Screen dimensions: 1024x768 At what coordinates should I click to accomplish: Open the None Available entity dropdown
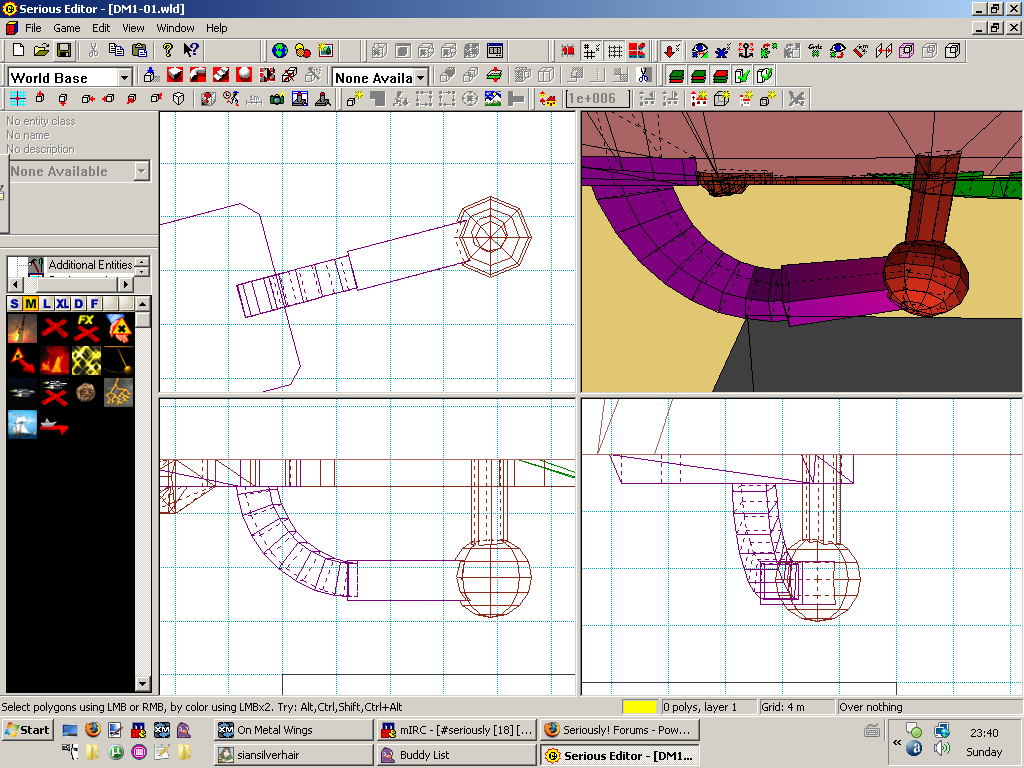point(141,172)
